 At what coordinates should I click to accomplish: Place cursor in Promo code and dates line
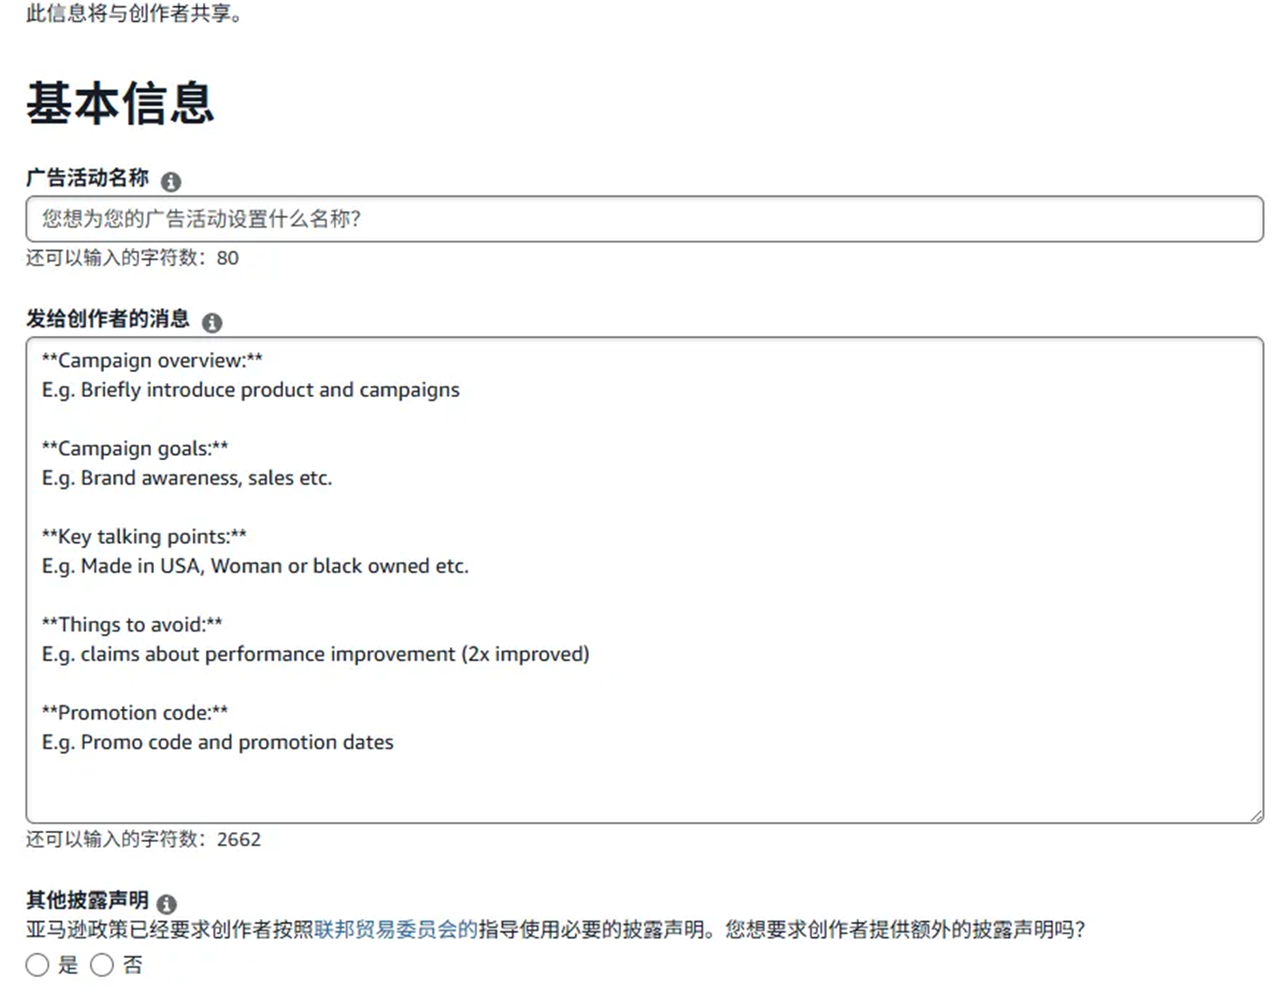pyautogui.click(x=217, y=742)
